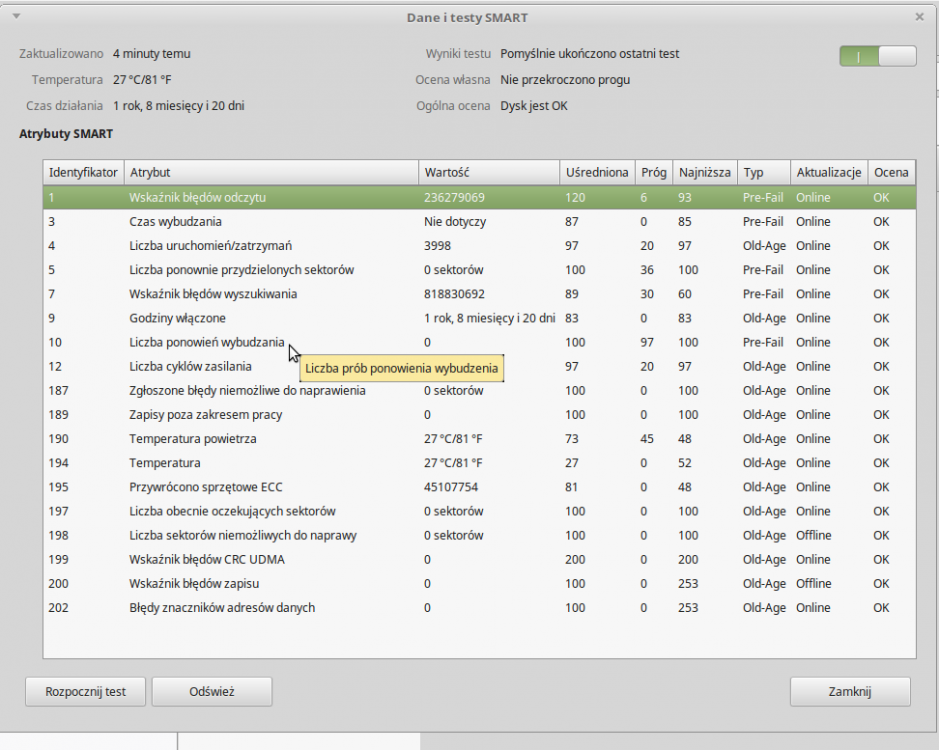The width and height of the screenshot is (939, 750).
Task: Sort by the Aktualizacje column header
Action: 828,173
